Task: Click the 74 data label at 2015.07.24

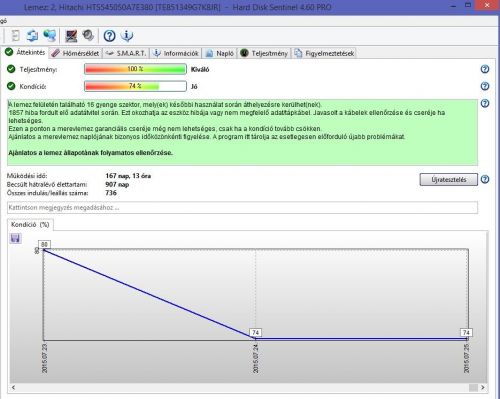Action: [255, 332]
